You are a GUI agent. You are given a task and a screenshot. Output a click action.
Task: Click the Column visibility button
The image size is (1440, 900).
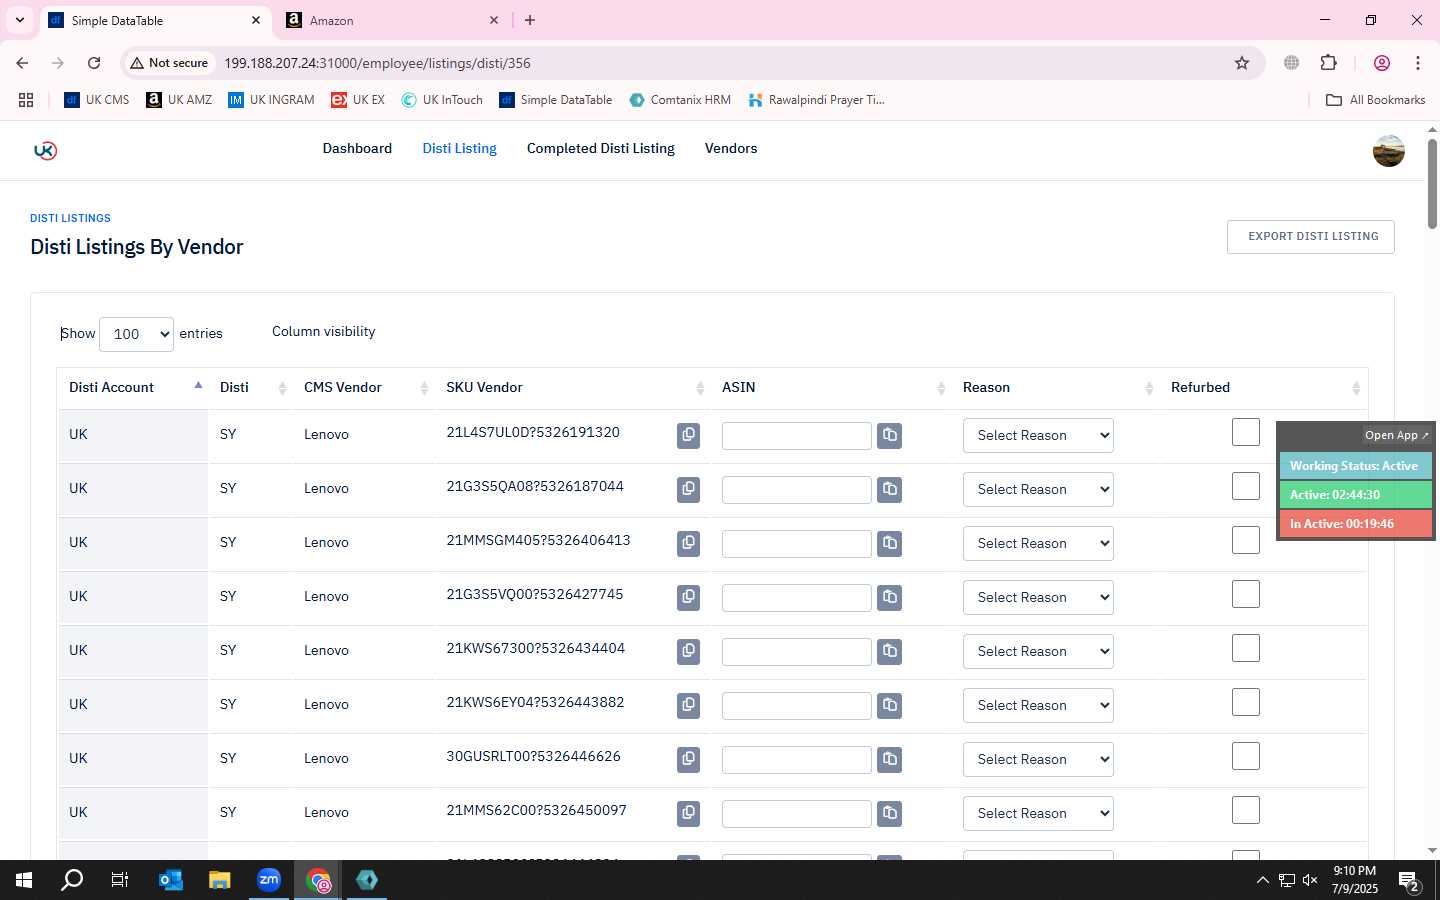[324, 332]
